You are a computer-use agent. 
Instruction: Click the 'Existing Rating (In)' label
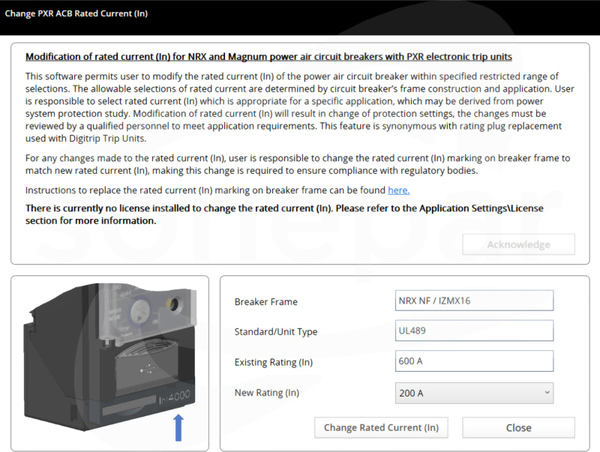pos(274,362)
